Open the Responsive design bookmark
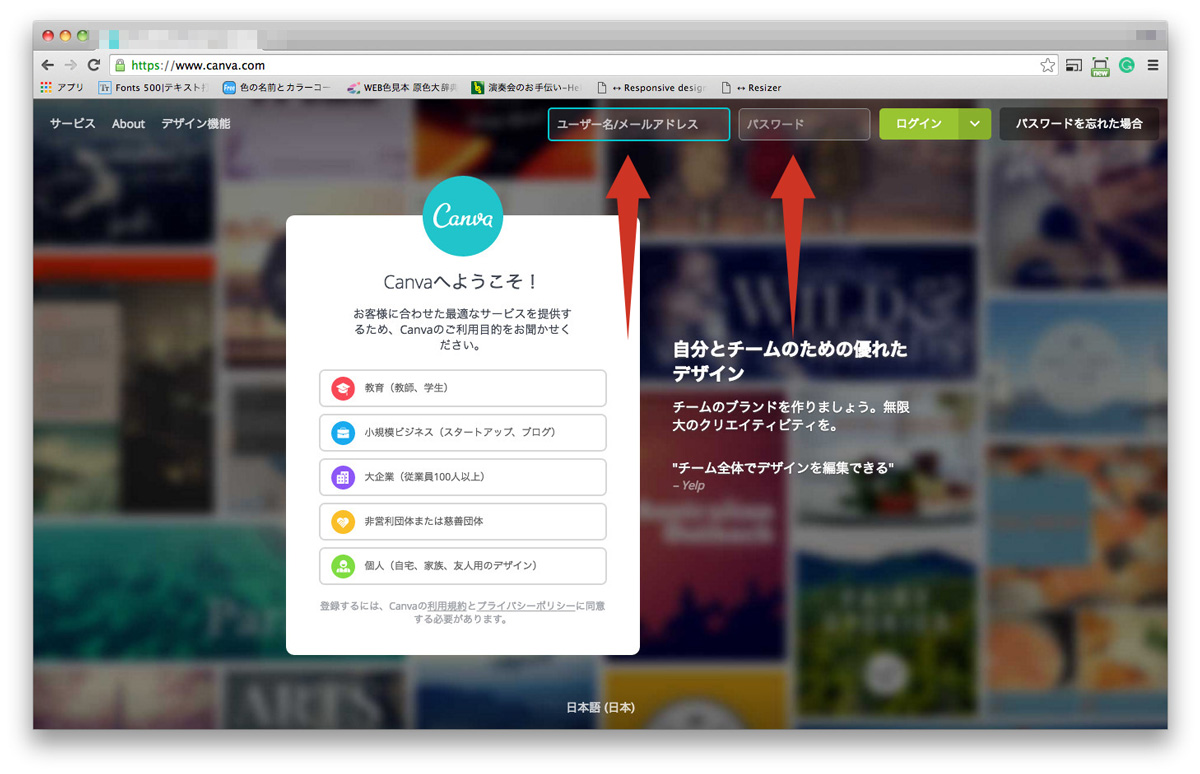 [x=651, y=88]
